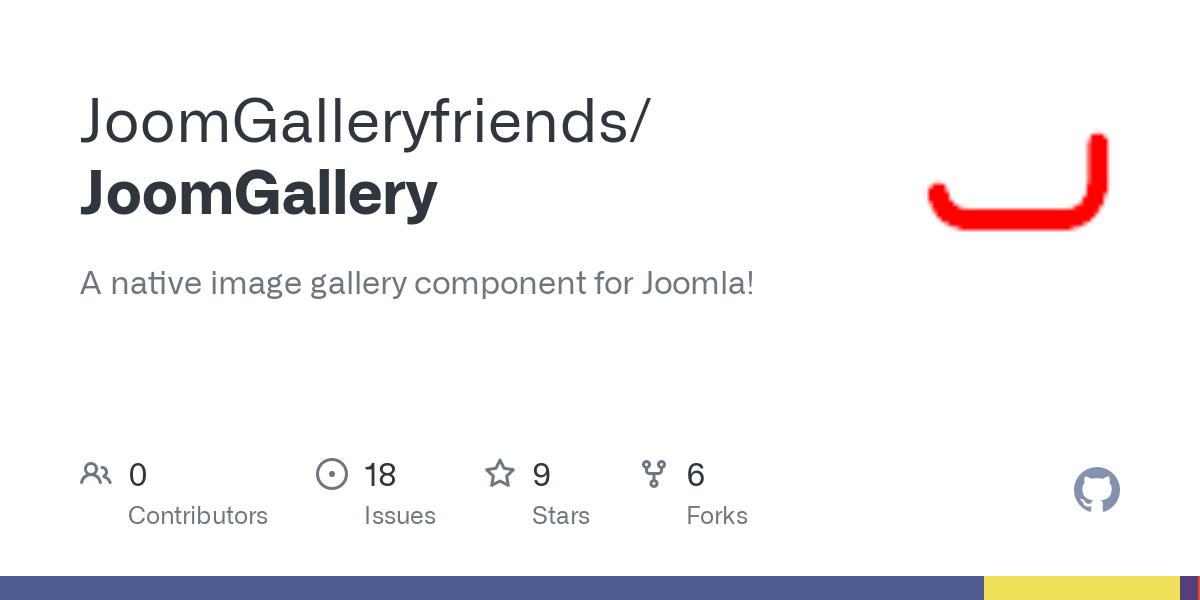Open the JoomGalleryfriends owner name

coord(364,121)
